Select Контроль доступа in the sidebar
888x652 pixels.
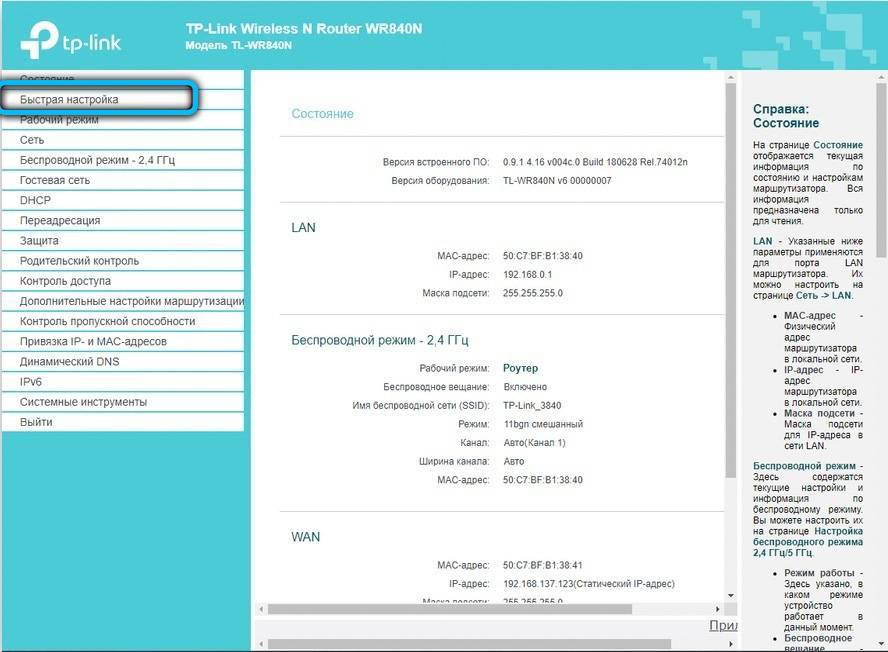(66, 281)
